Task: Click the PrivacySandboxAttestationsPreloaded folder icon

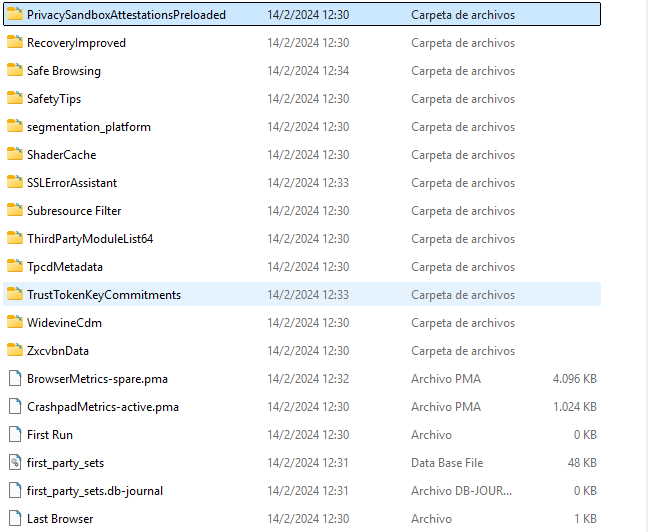Action: (x=14, y=15)
